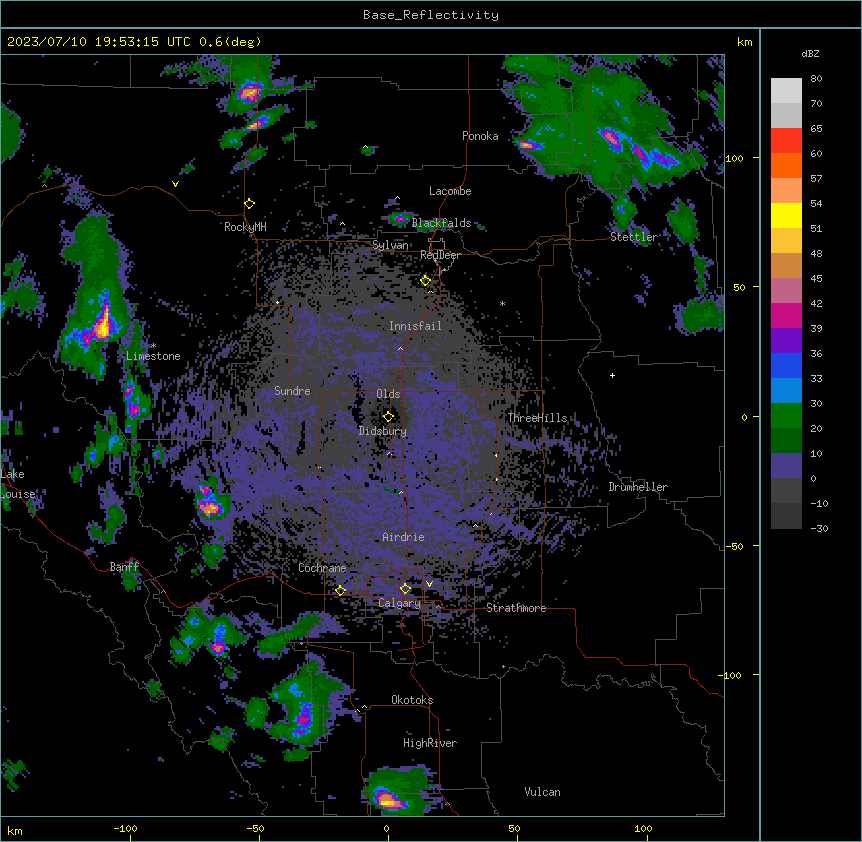Click the Sylvan city label
Viewport: 862px width, 842px height.
point(390,245)
